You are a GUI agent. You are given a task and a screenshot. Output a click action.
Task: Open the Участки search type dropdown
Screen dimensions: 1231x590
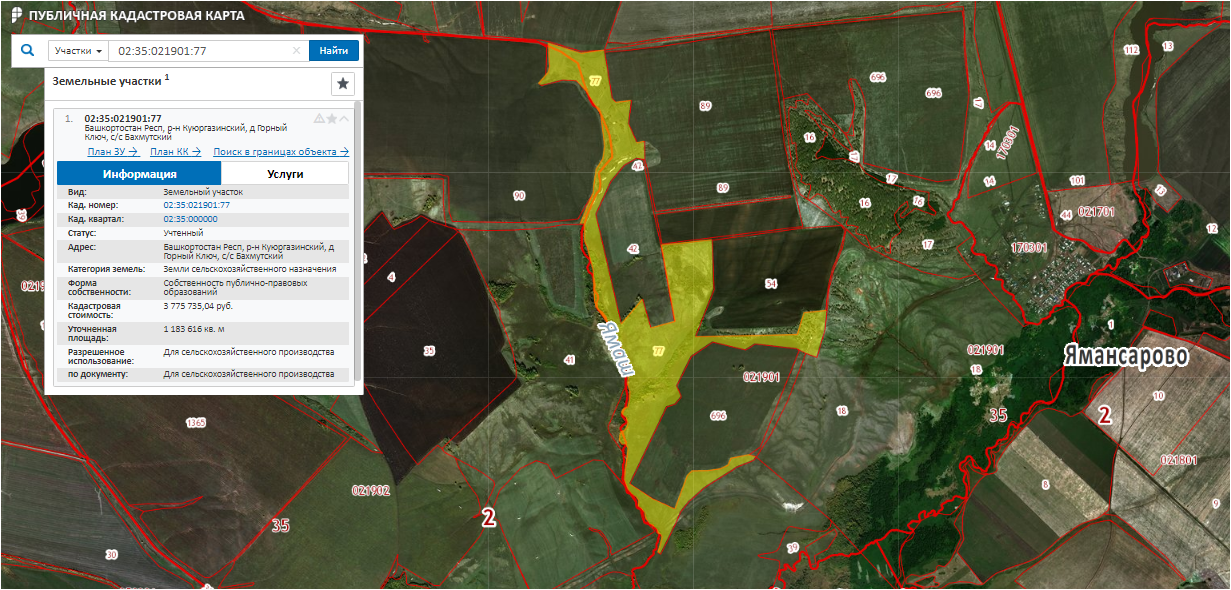point(79,51)
